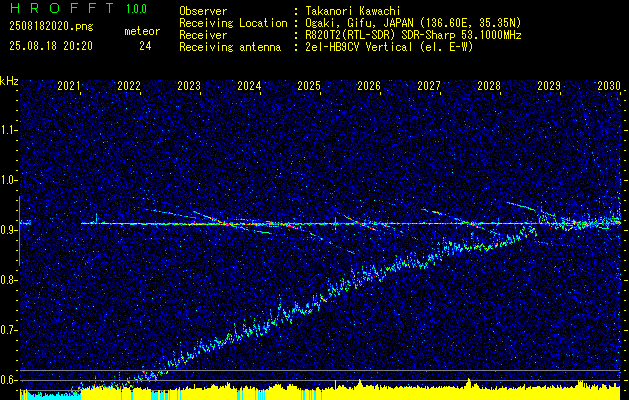Select observer name Takanori Kawachi
629x400 pixels.
pyautogui.click(x=352, y=11)
